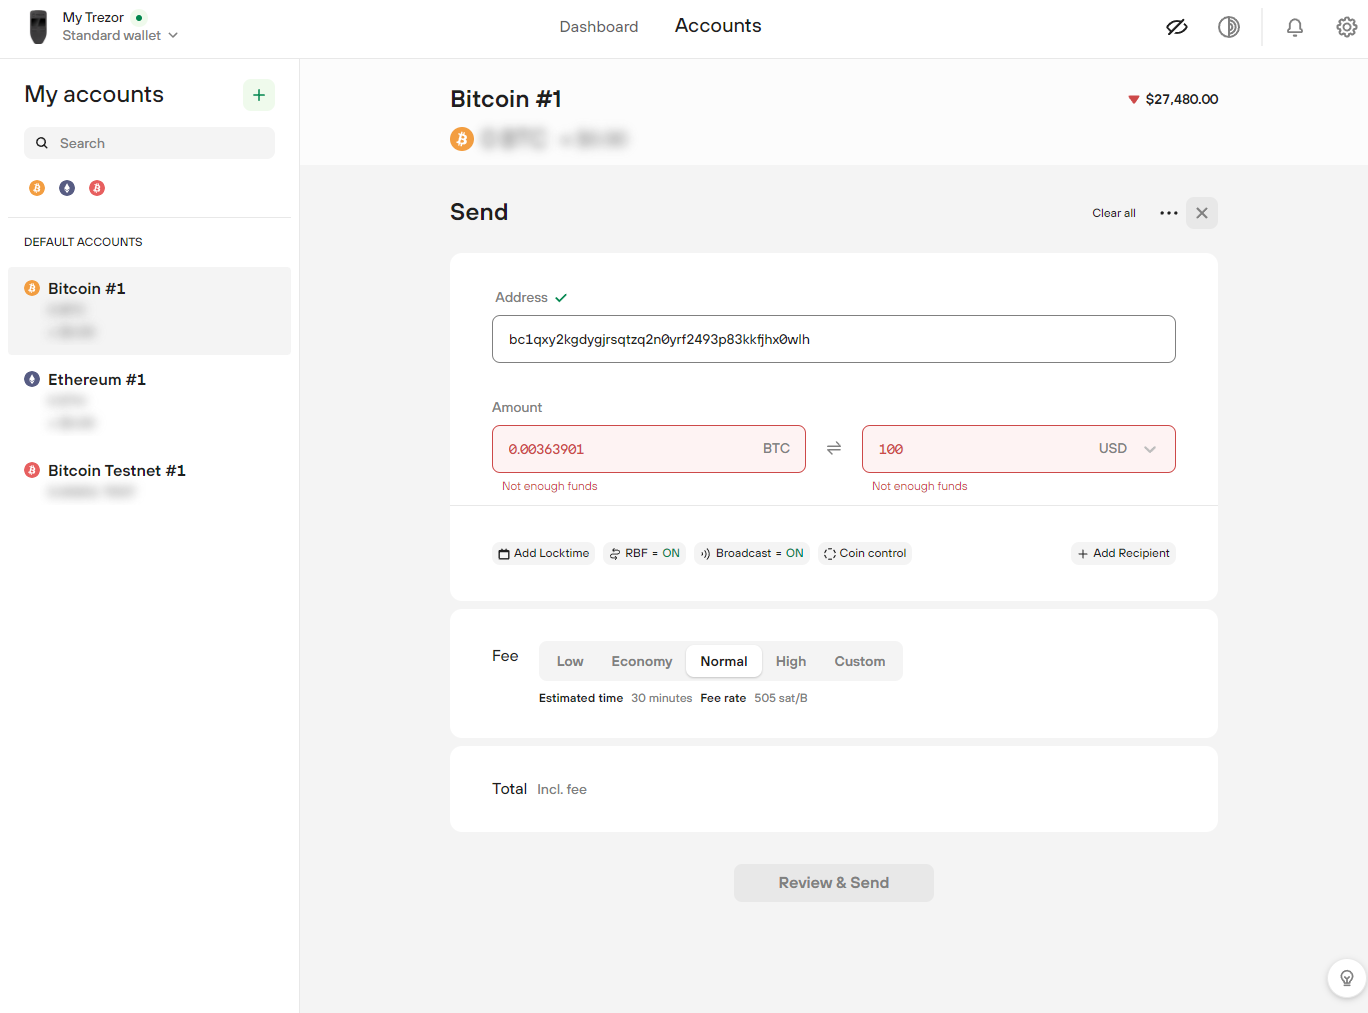
Task: Select Low fee level
Action: (570, 661)
